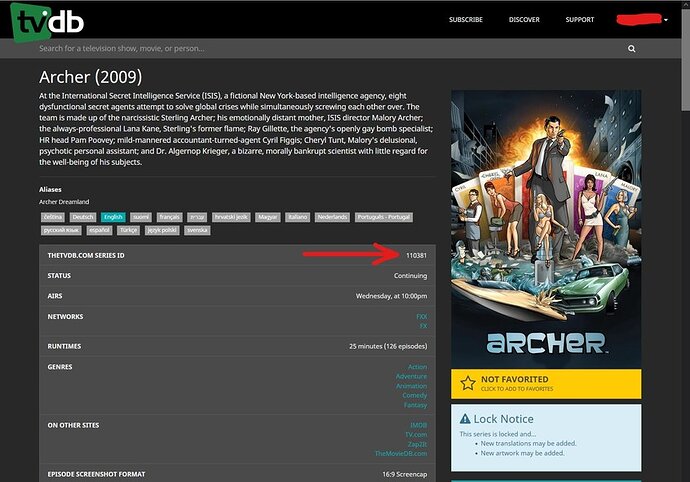This screenshot has height=482, width=690.
Task: Select the русский язык language tab
Action: [61, 230]
